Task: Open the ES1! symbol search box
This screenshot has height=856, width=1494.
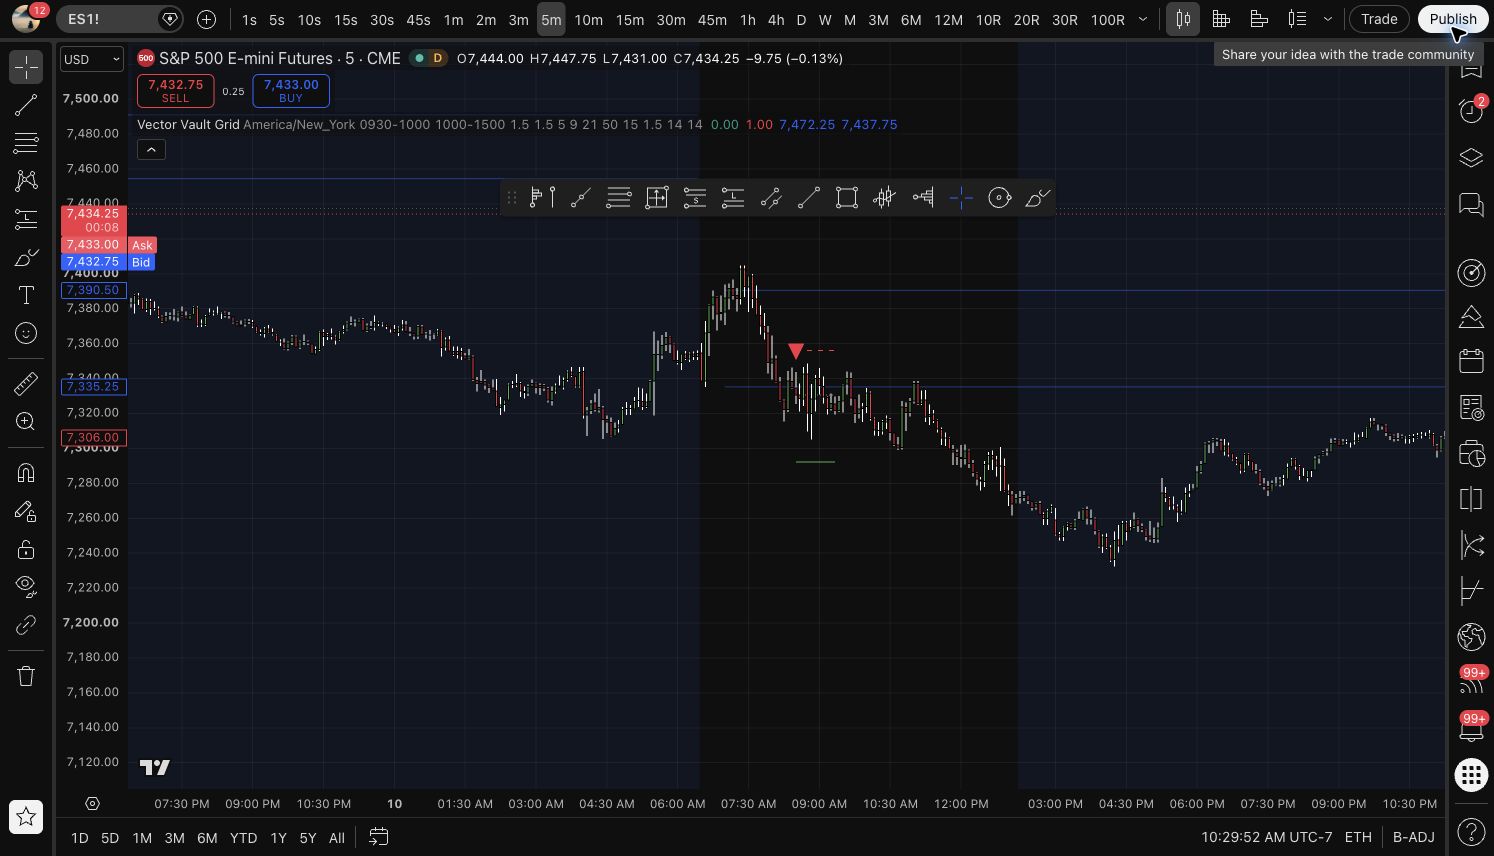Action: pyautogui.click(x=118, y=19)
